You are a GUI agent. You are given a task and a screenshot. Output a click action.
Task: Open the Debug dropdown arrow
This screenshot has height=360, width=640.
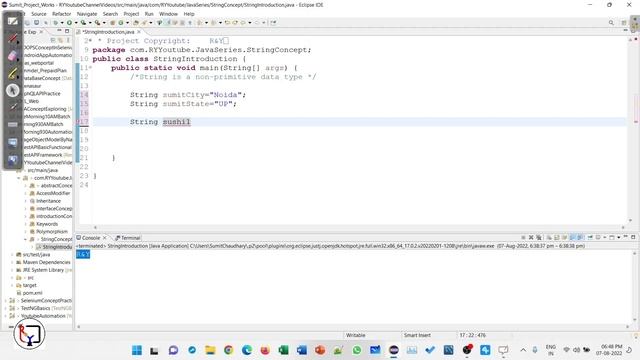point(62,23)
